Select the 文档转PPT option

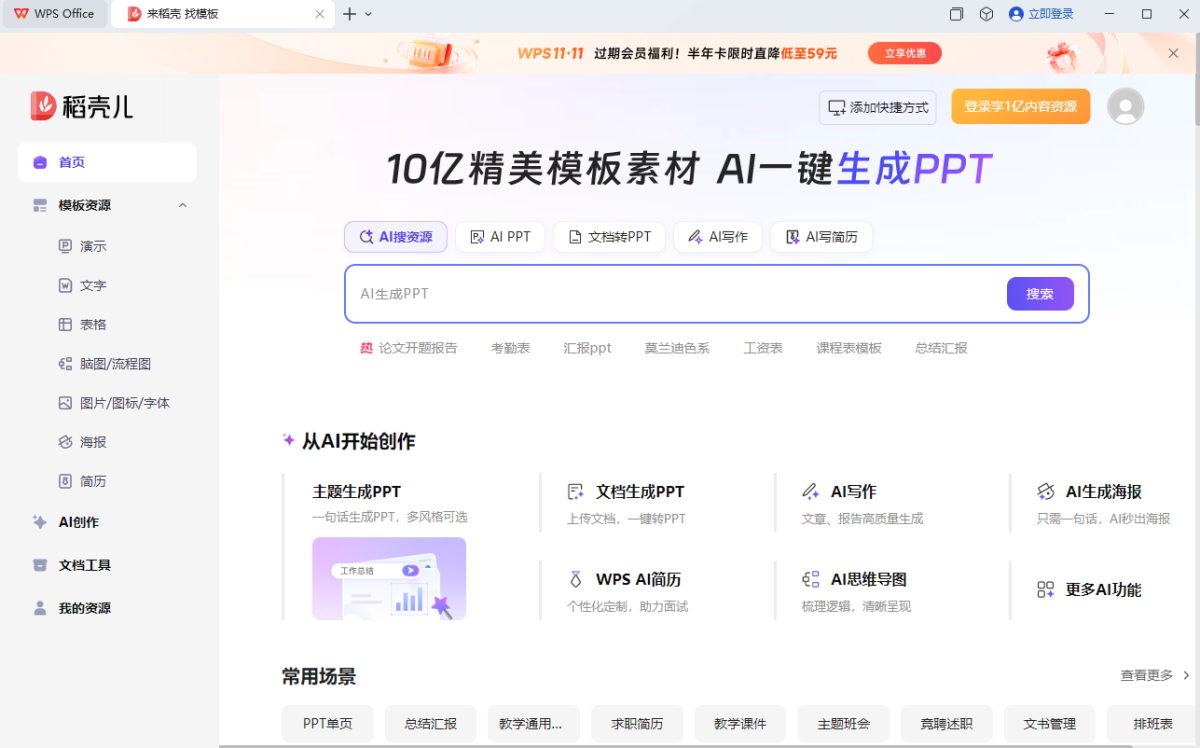pyautogui.click(x=609, y=237)
